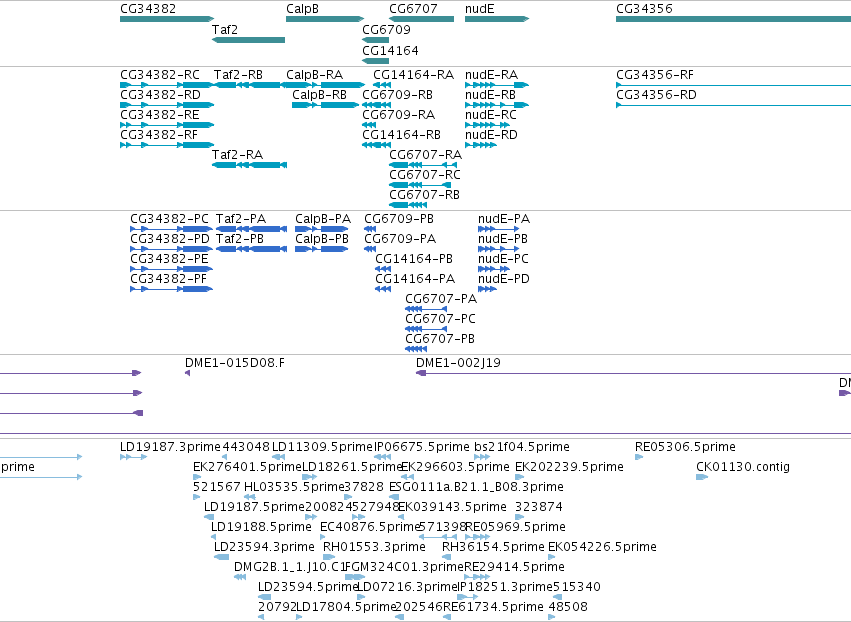The width and height of the screenshot is (851, 622).
Task: Open the nudE-PD protein
Action: [487, 289]
